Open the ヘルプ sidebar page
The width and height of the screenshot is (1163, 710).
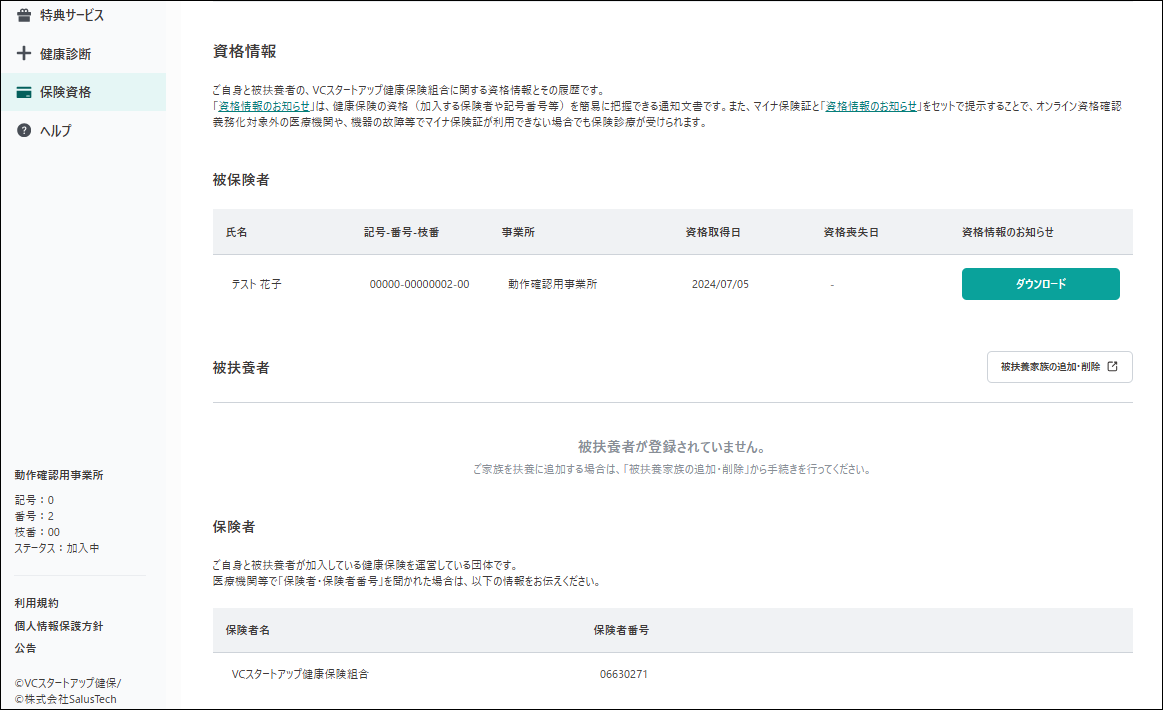pos(56,131)
